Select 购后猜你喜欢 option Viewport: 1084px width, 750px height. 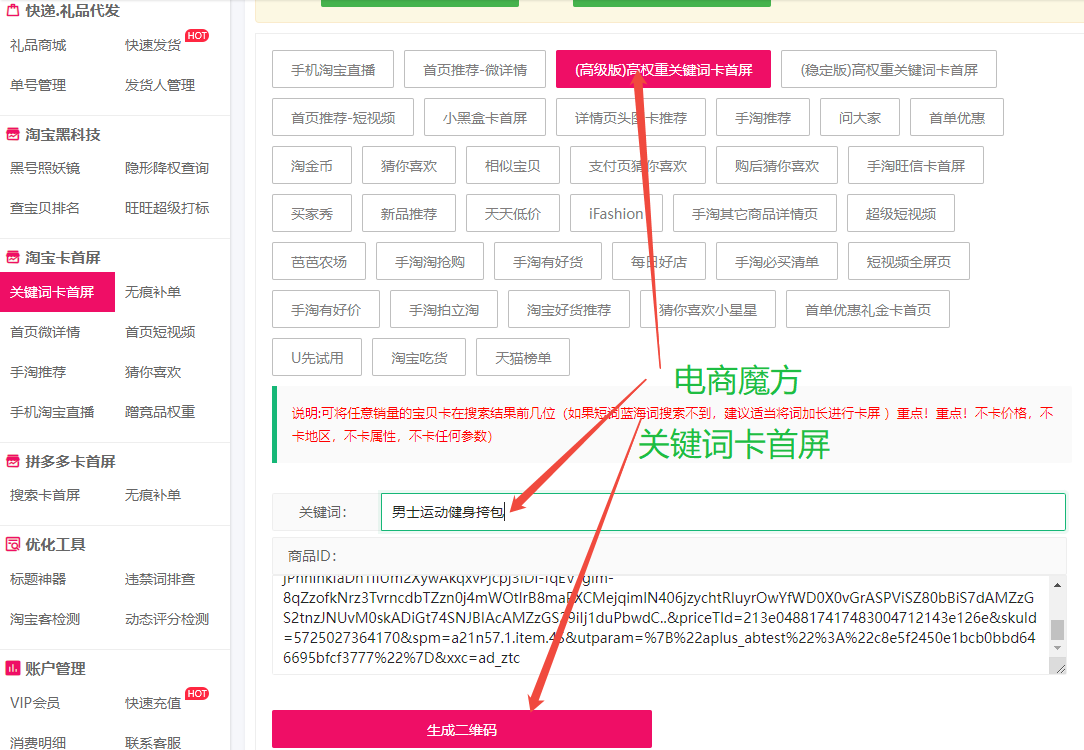pos(776,165)
